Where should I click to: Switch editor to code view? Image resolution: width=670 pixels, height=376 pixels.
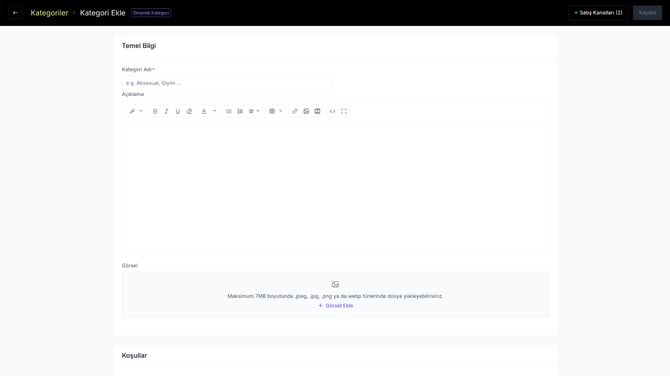[332, 111]
